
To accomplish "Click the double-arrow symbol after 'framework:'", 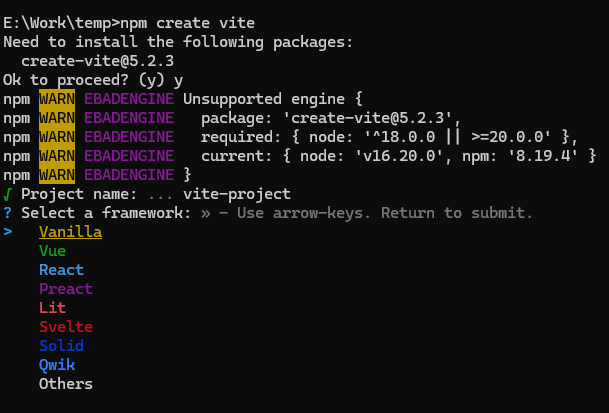I will pos(205,213).
